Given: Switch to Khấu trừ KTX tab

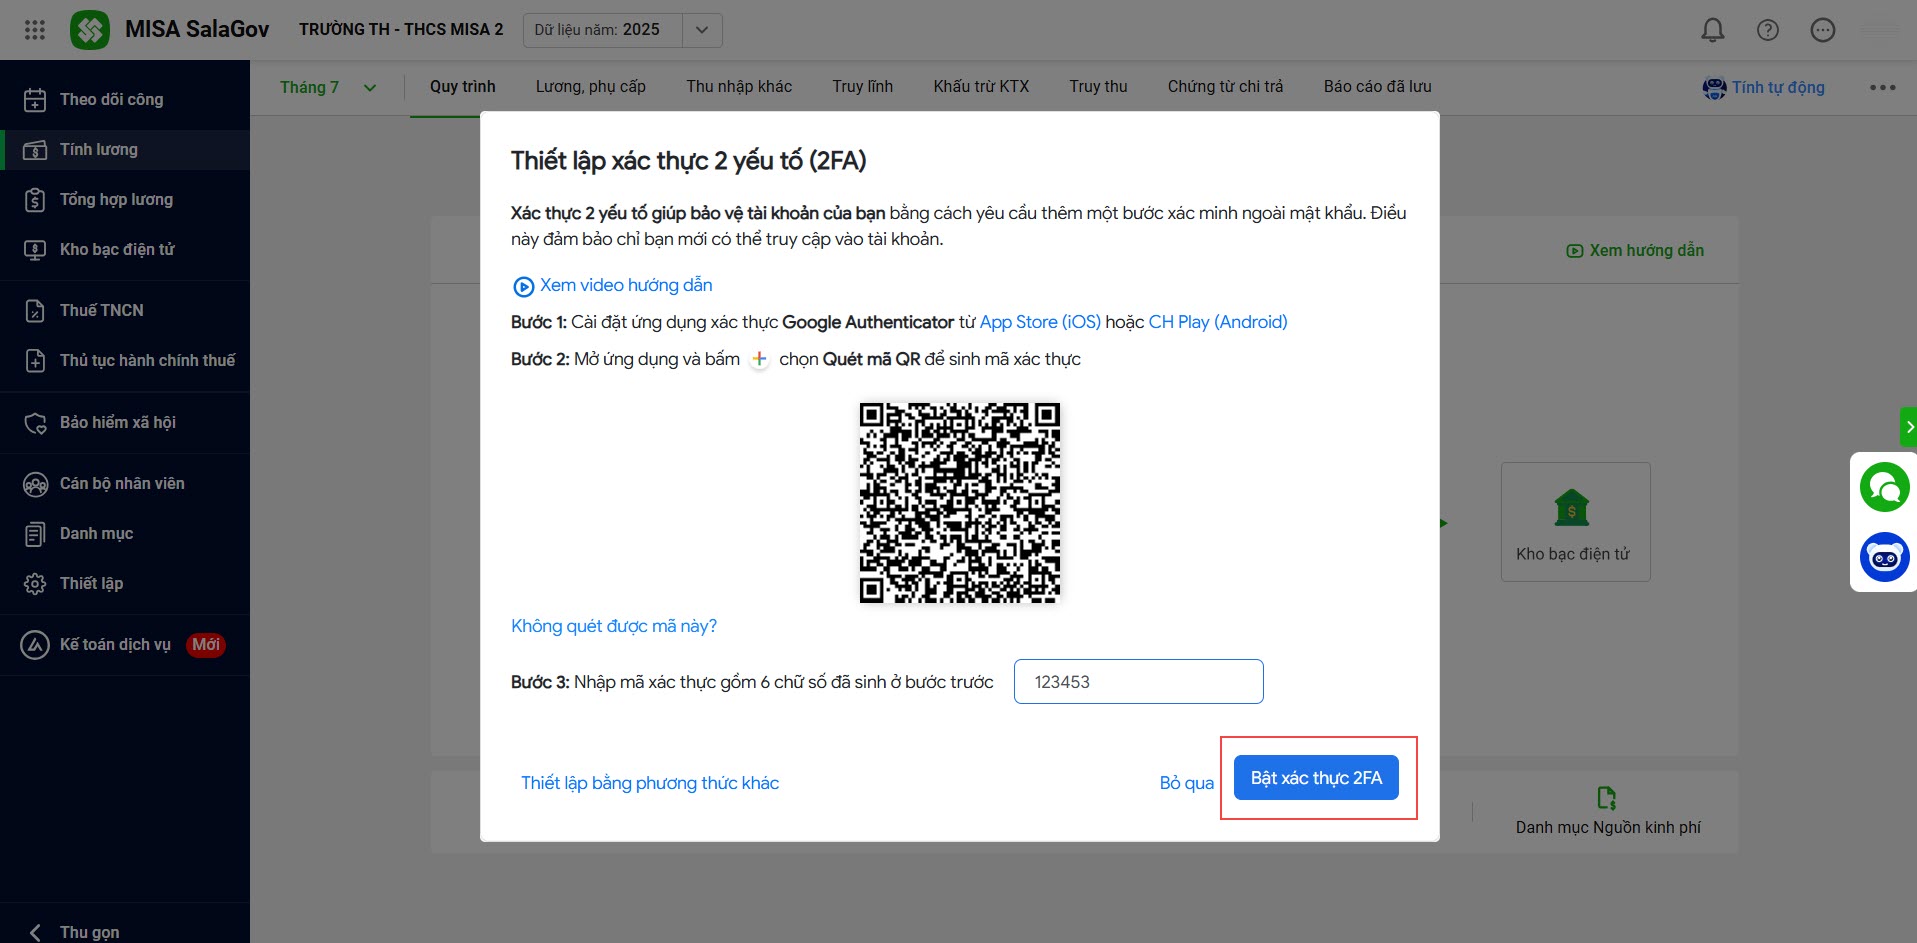Looking at the screenshot, I should pos(981,86).
